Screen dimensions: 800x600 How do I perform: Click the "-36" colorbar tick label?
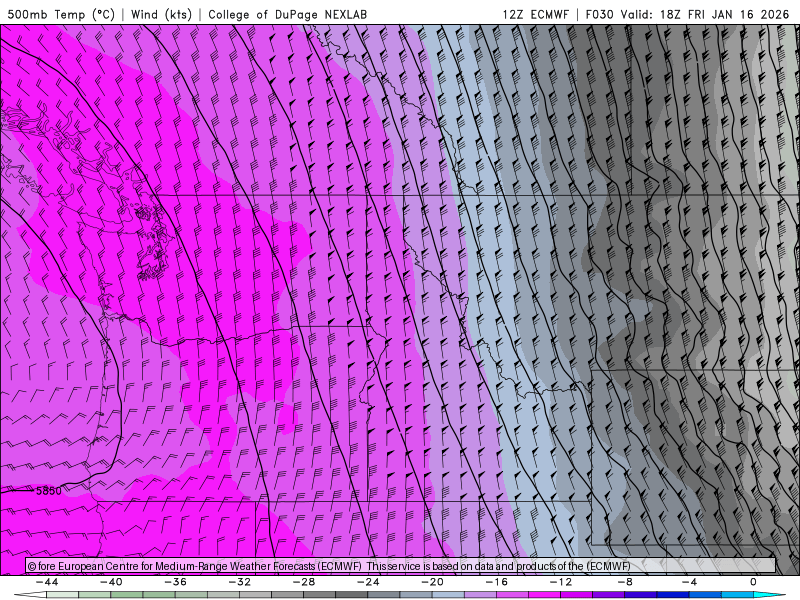tap(175, 582)
